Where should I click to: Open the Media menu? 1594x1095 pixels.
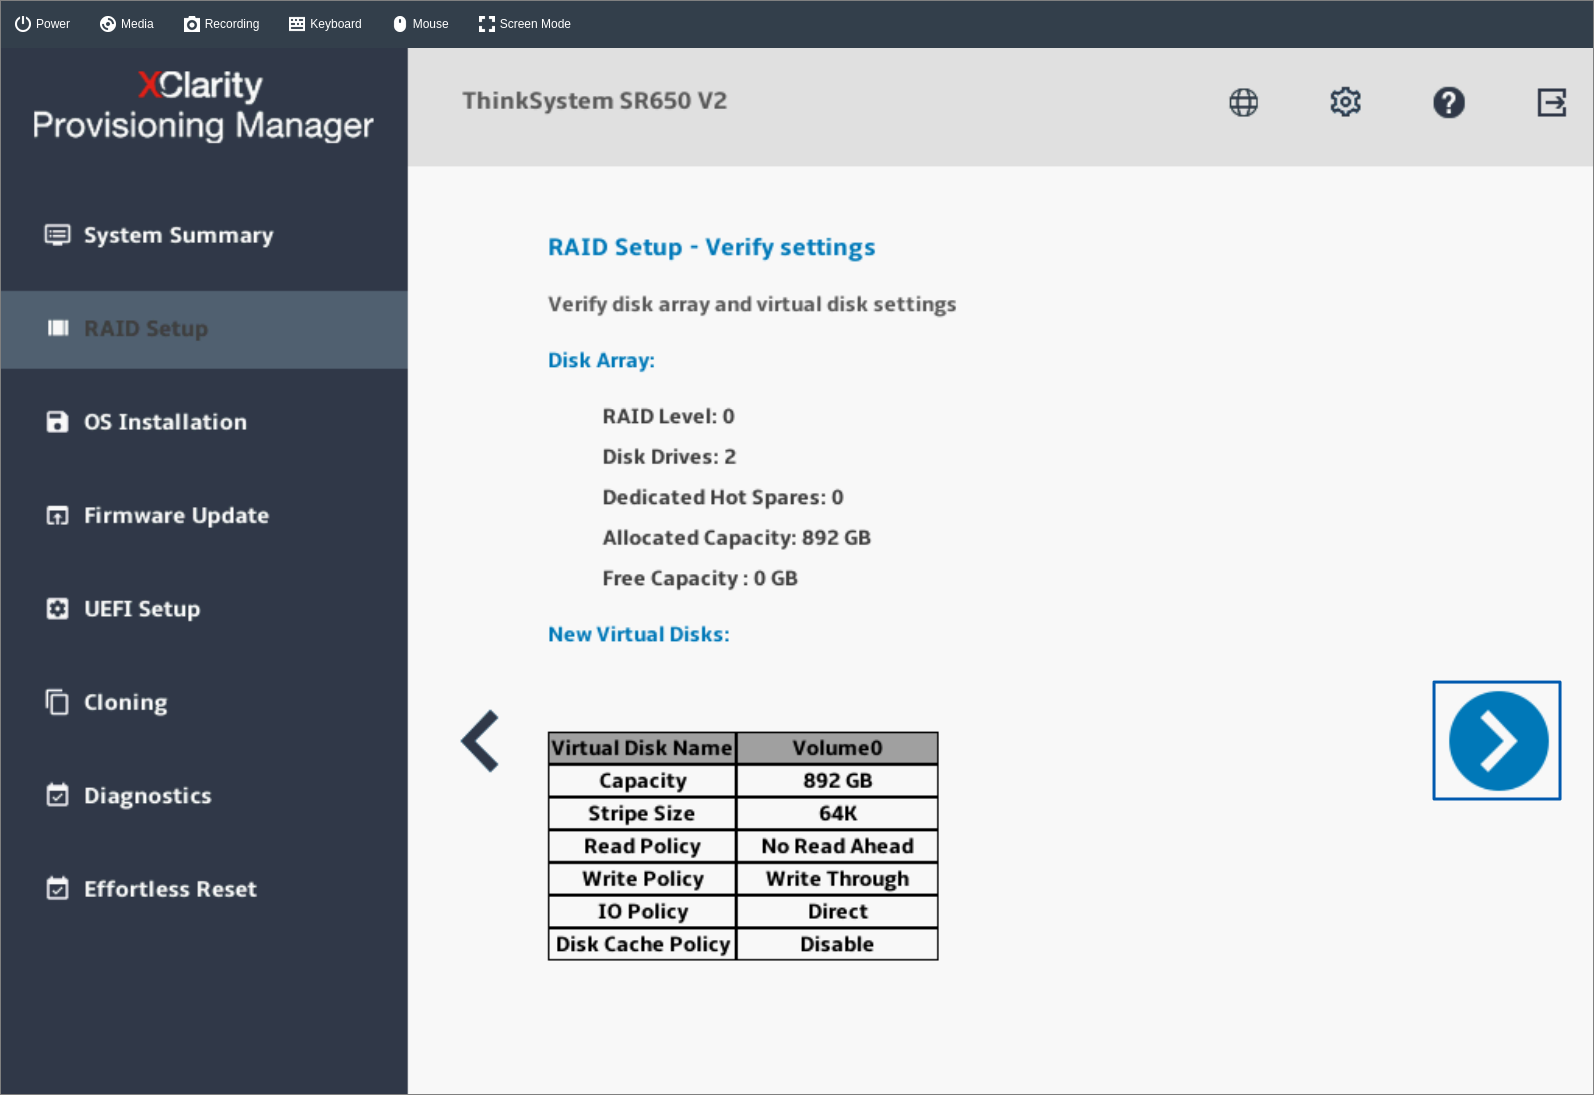[x=126, y=24]
